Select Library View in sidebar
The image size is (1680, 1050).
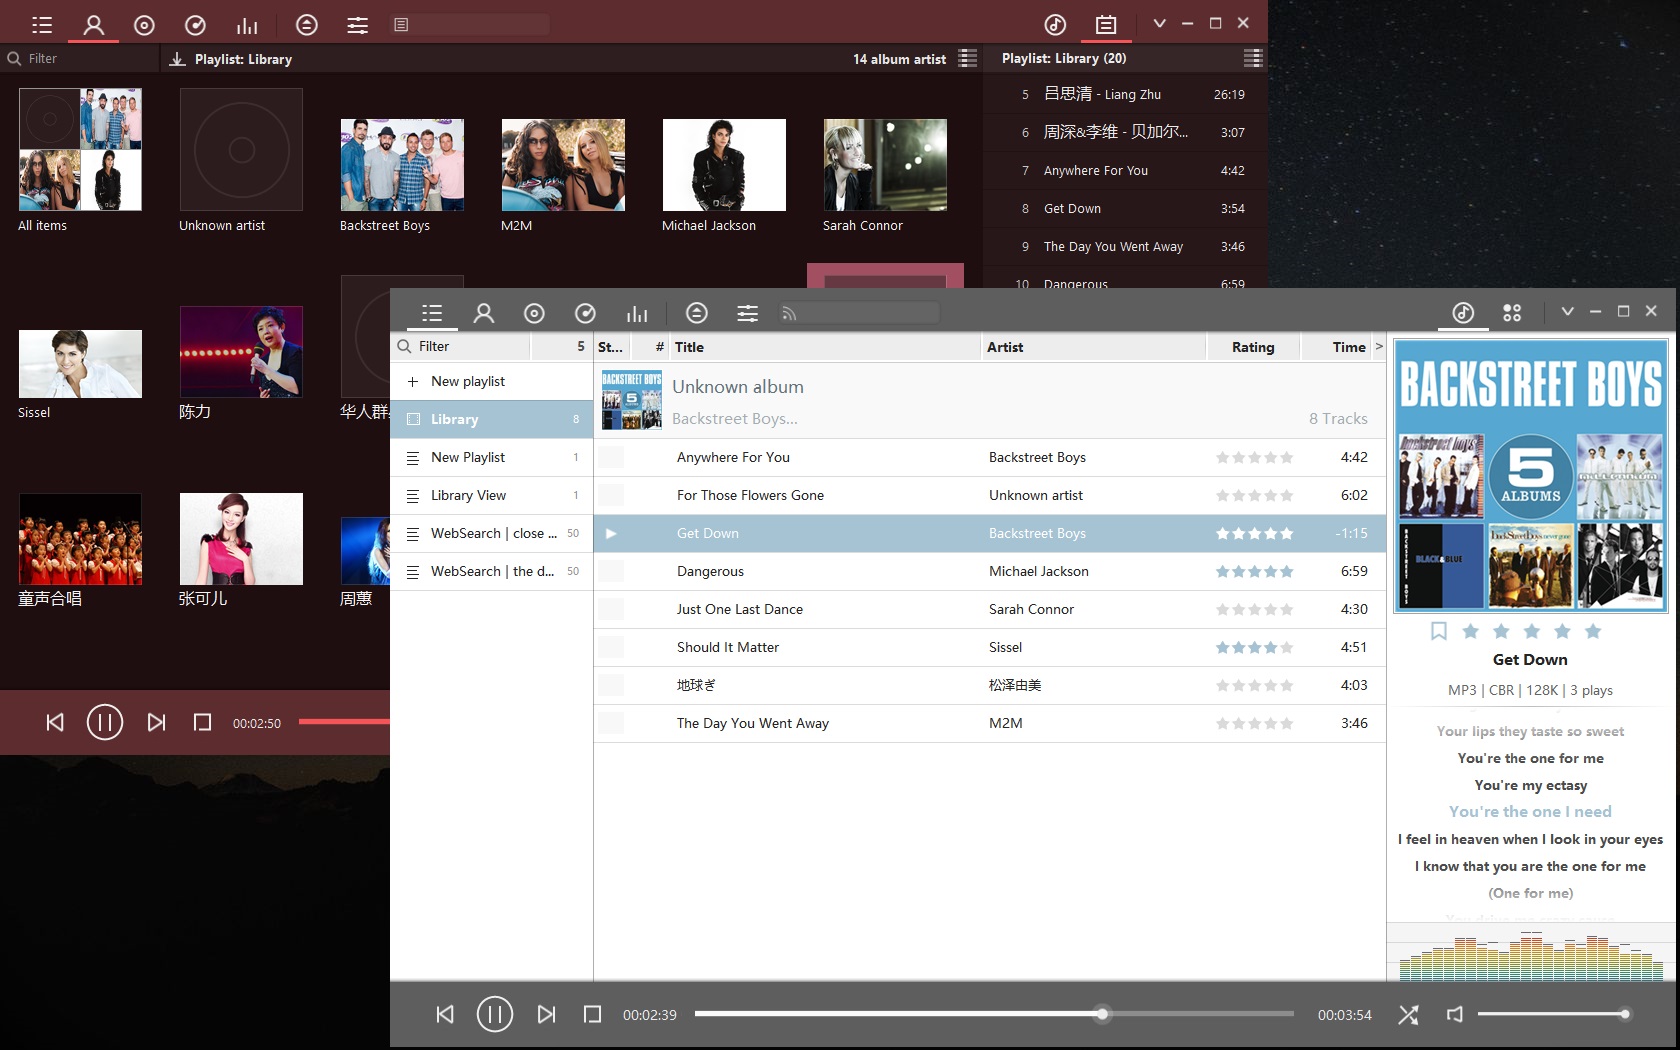tap(491, 495)
